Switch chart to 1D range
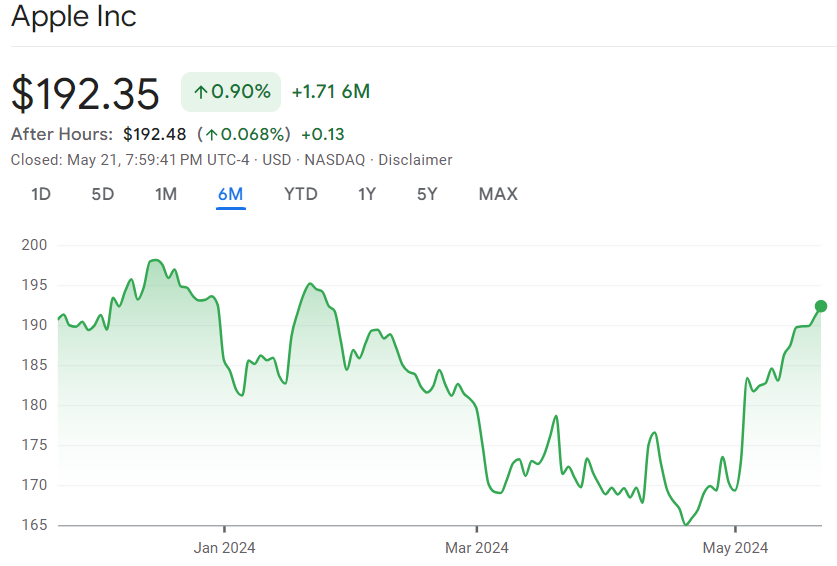837x566 pixels. 41,194
